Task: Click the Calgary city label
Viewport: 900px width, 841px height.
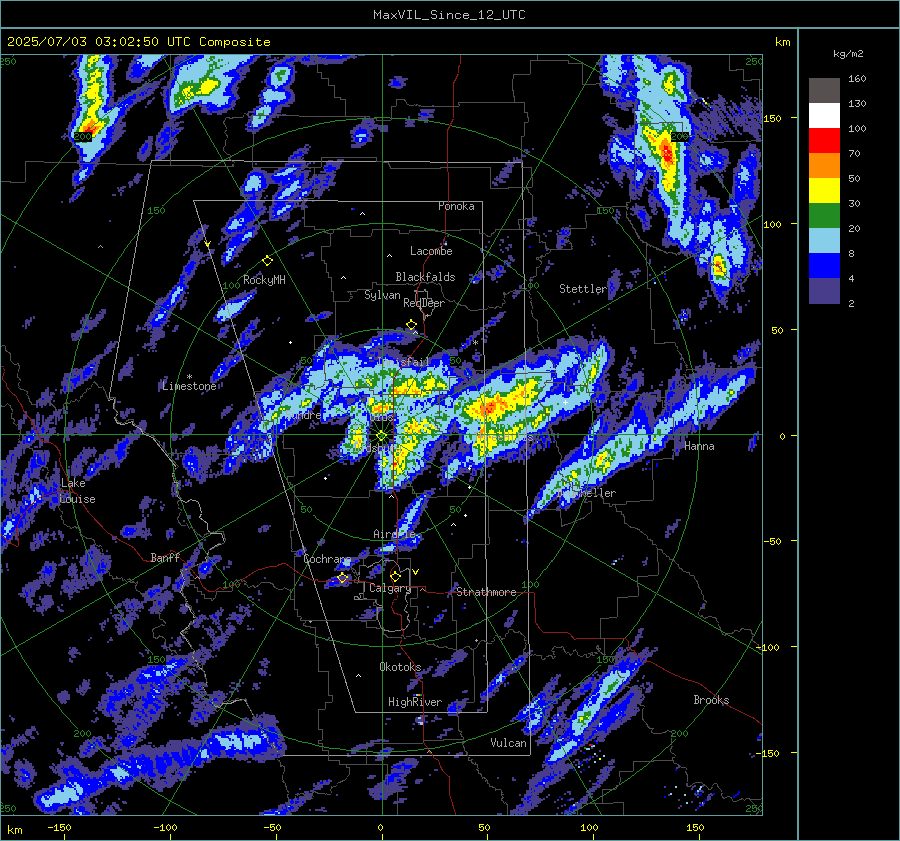Action: point(390,588)
